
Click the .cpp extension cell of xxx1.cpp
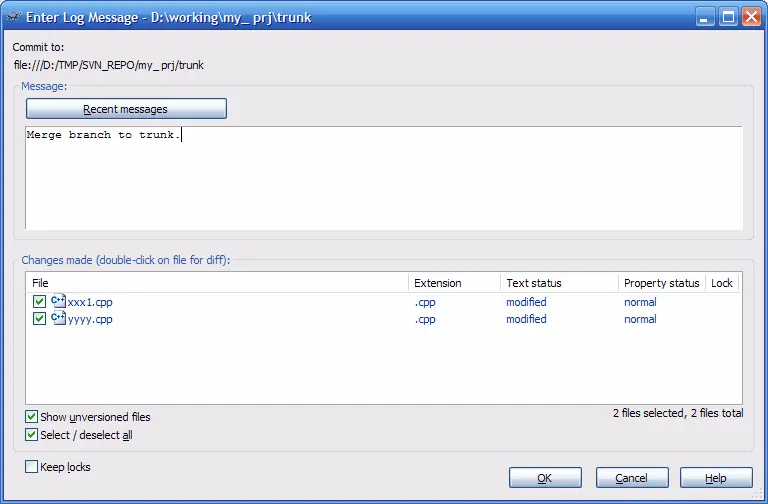(x=425, y=302)
